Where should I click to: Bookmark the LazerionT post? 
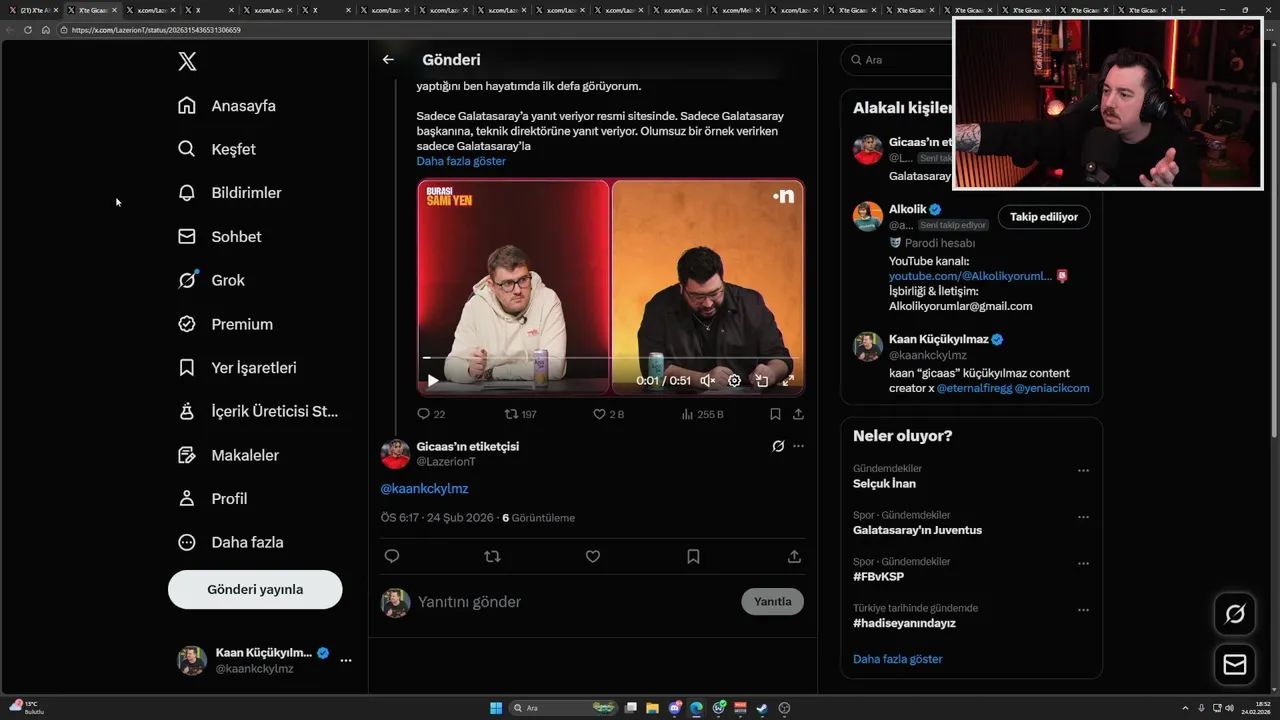[x=693, y=556]
